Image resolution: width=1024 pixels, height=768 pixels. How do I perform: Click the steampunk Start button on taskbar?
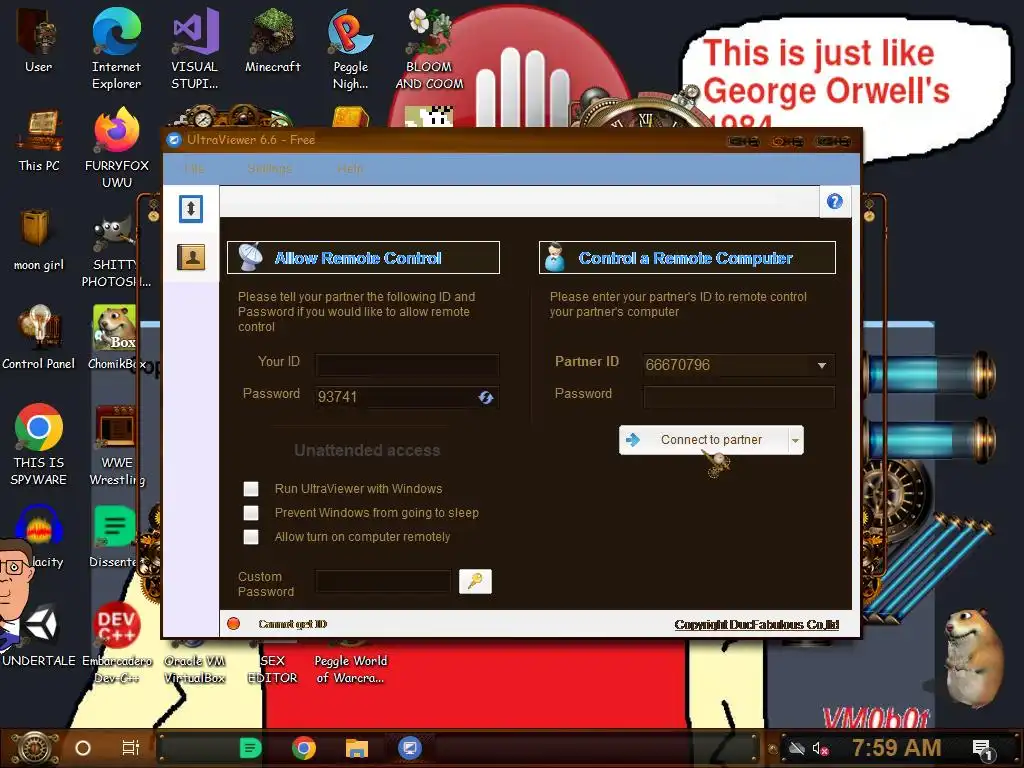pos(34,748)
